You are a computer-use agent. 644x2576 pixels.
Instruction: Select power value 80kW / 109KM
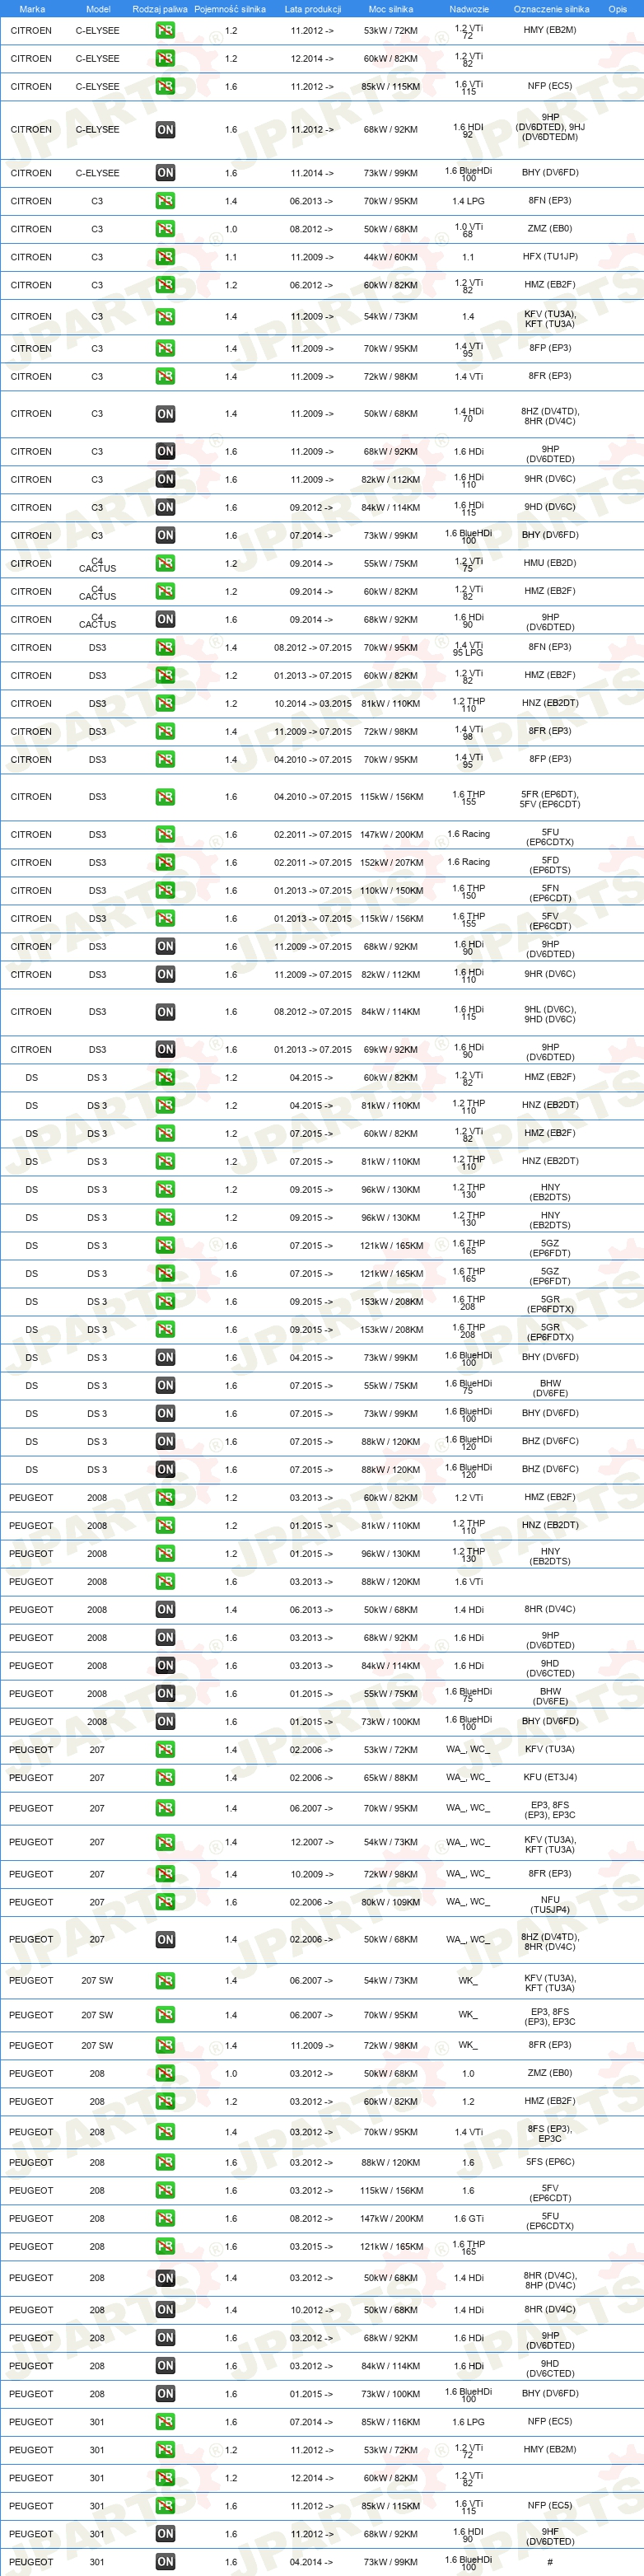pyautogui.click(x=391, y=1903)
